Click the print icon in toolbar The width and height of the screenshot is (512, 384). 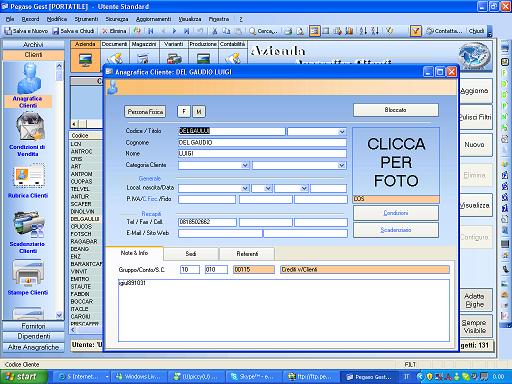coord(288,31)
